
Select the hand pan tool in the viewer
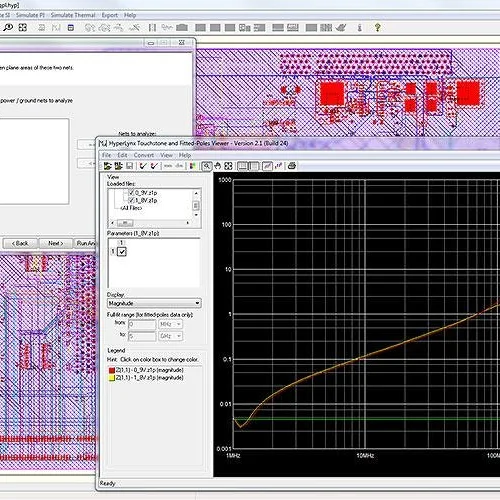(218, 166)
